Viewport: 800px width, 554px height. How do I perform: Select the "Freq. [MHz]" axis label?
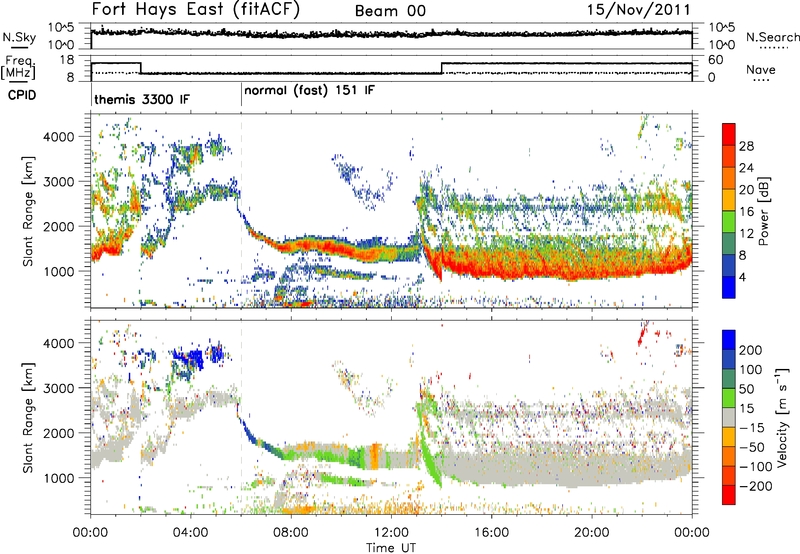tap(18, 67)
